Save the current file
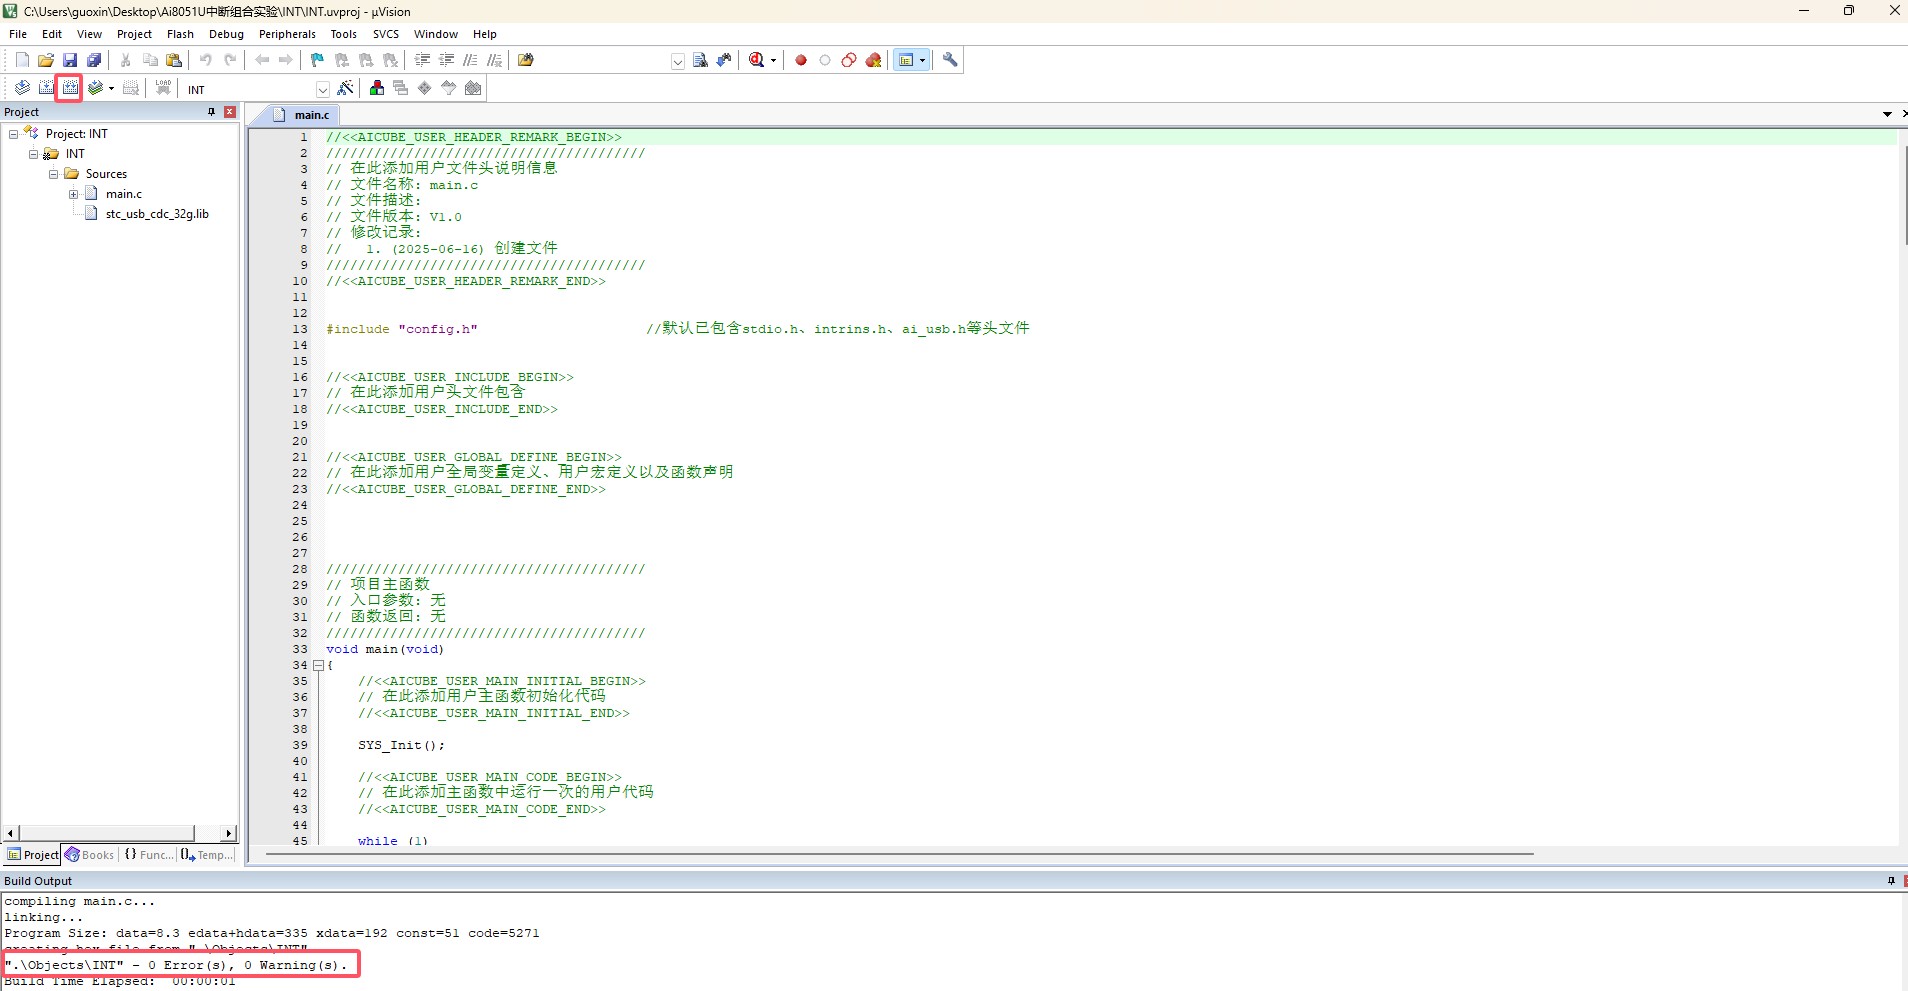The width and height of the screenshot is (1908, 991). tap(70, 60)
